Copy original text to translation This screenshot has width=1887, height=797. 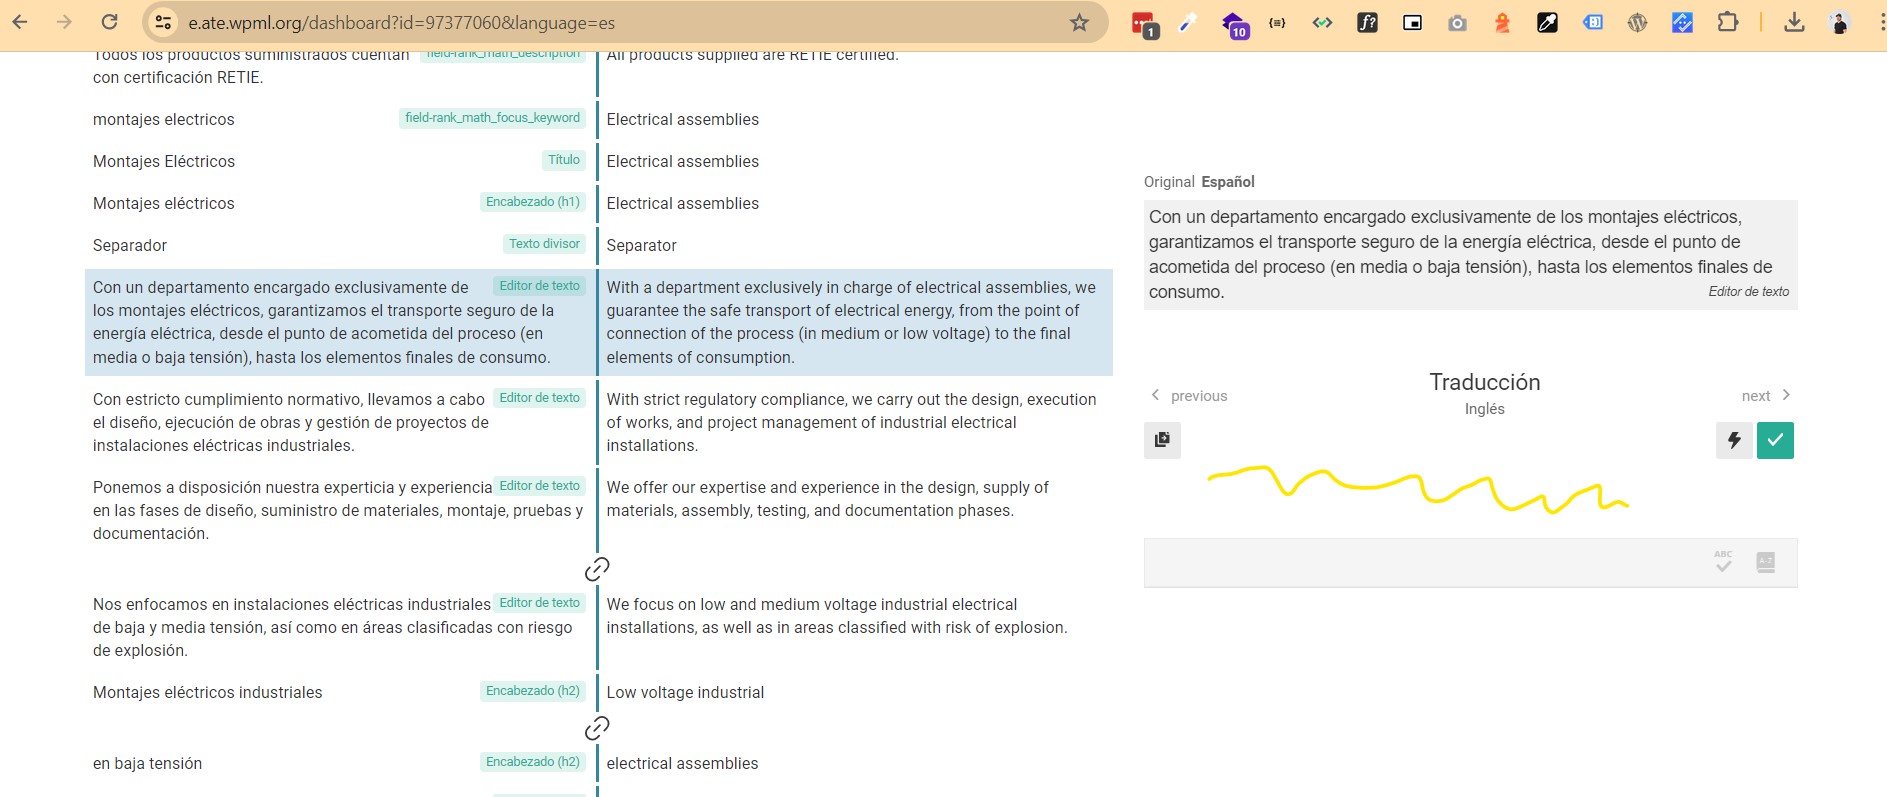(x=1162, y=440)
